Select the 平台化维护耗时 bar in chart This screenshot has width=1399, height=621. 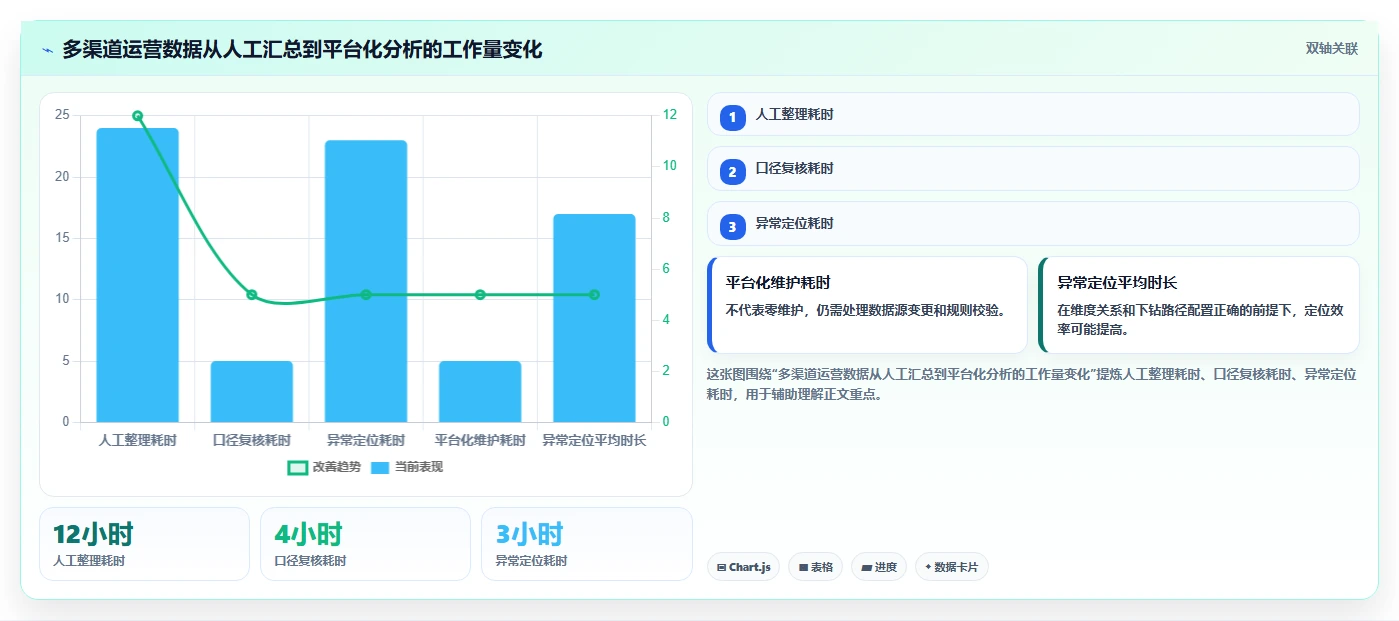pos(480,391)
